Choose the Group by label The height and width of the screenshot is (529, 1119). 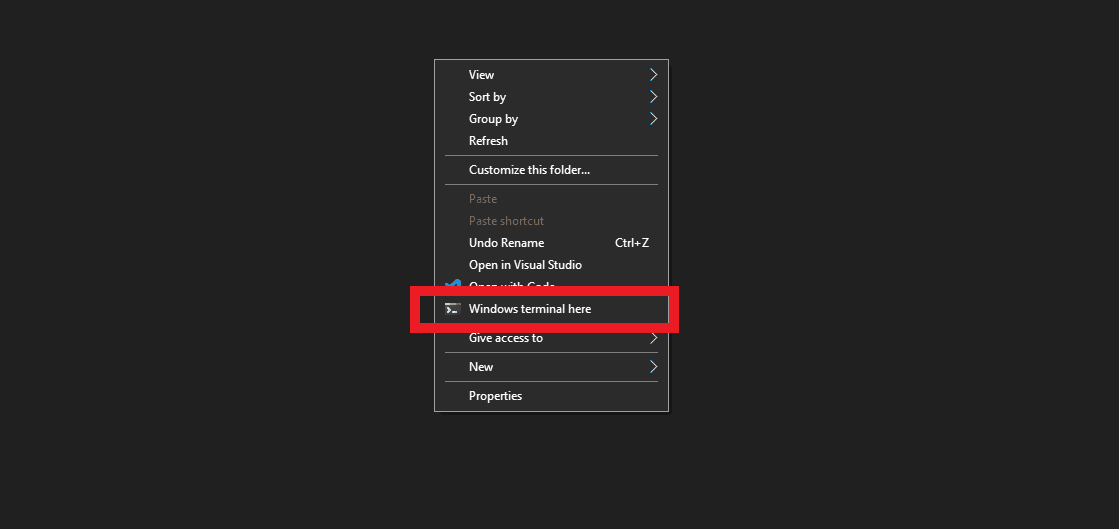(x=493, y=119)
